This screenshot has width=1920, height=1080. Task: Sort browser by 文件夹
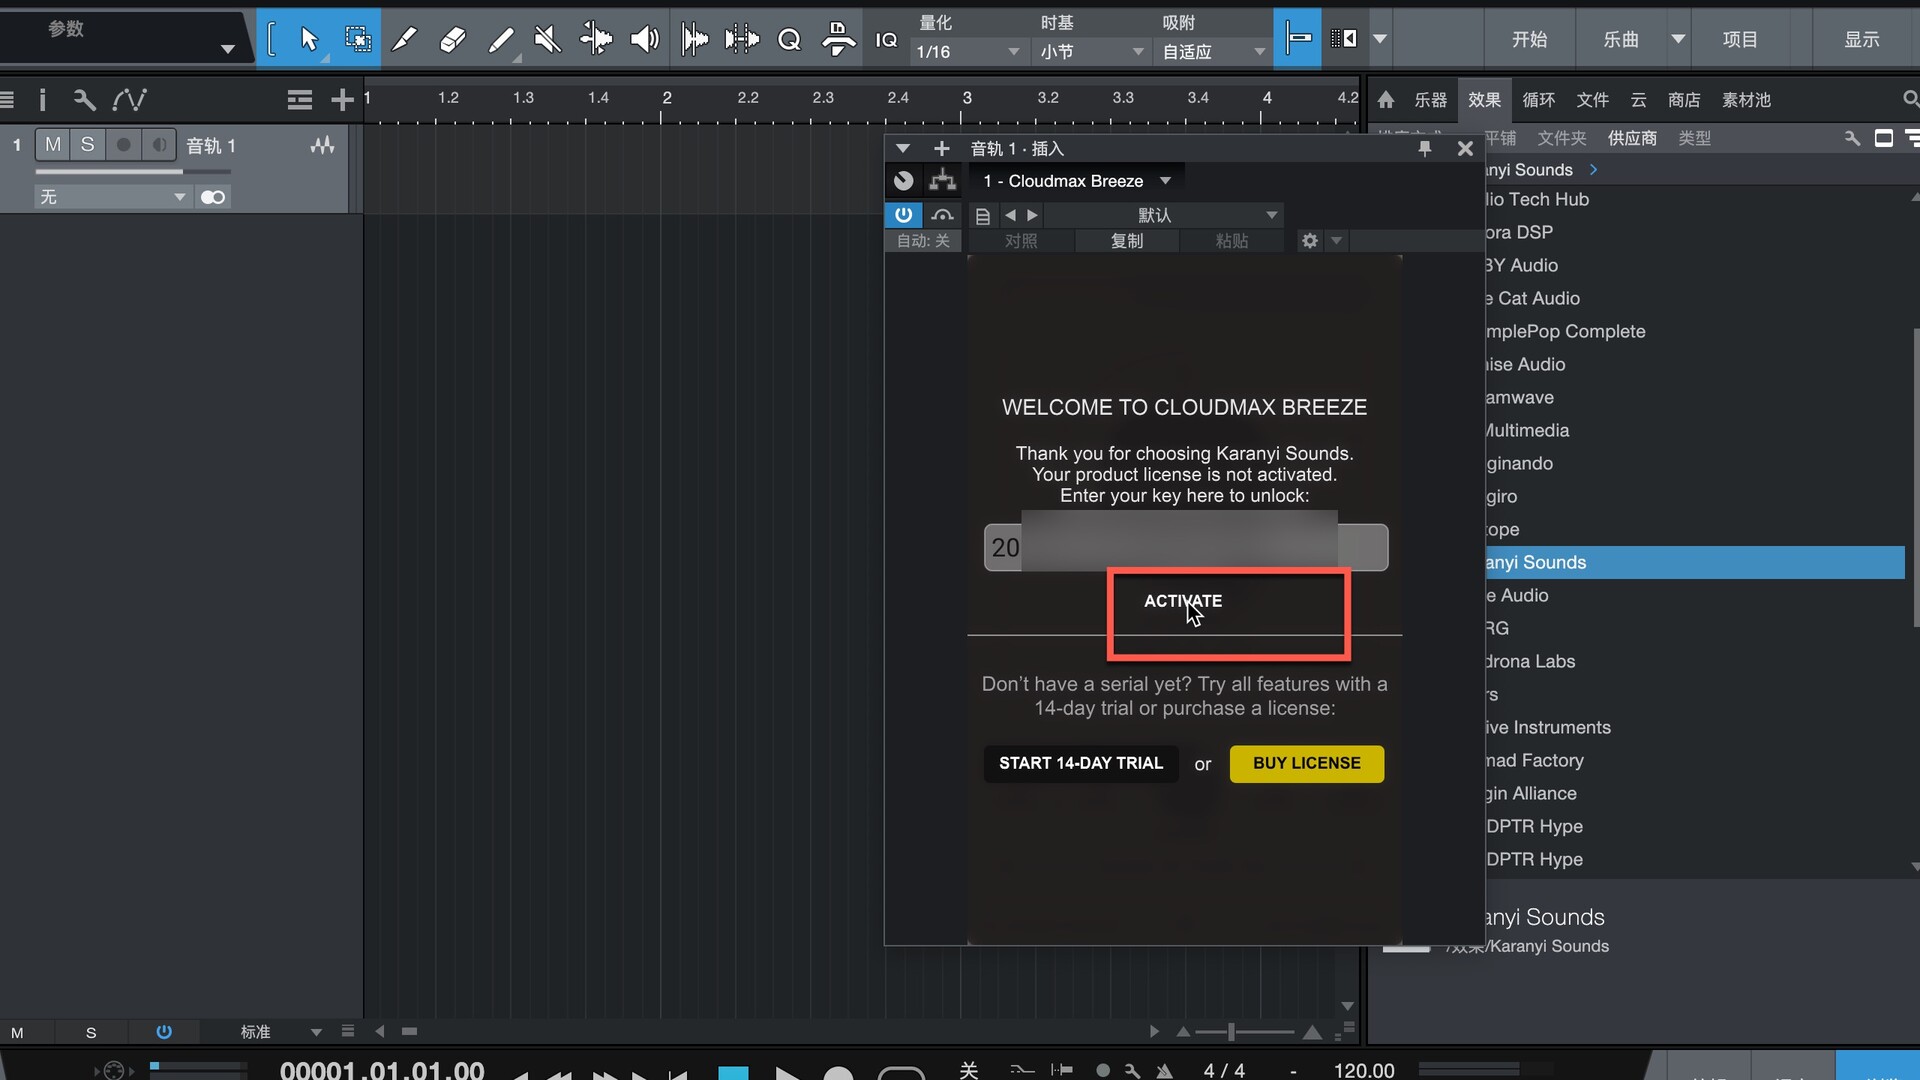[1562, 138]
